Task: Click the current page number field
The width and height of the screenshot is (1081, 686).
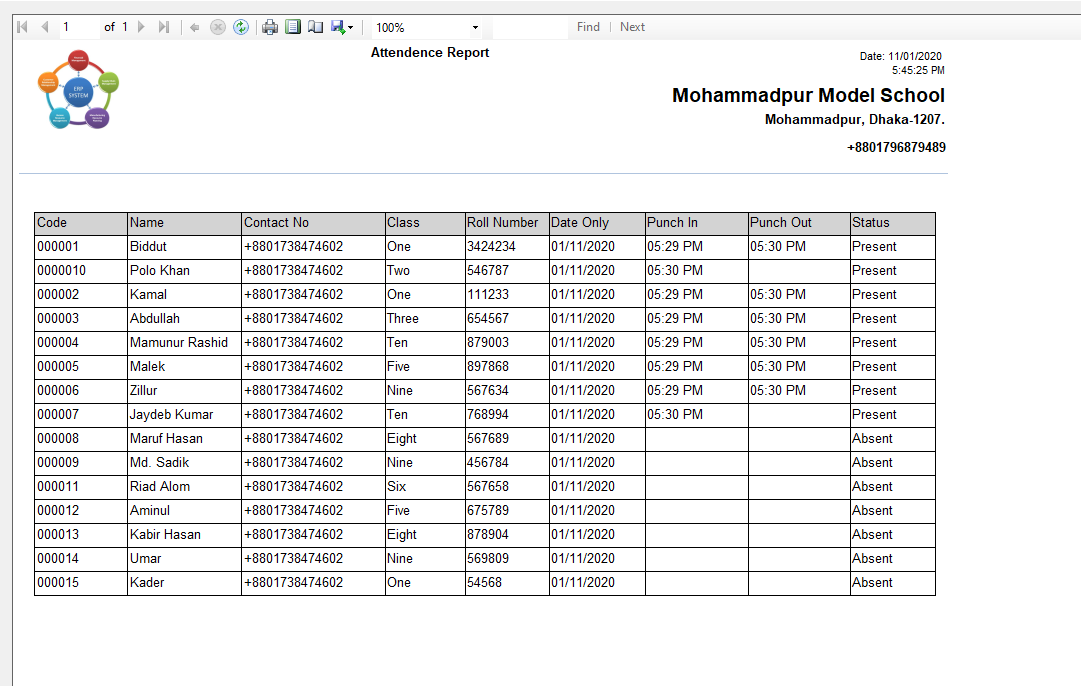Action: pyautogui.click(x=79, y=27)
